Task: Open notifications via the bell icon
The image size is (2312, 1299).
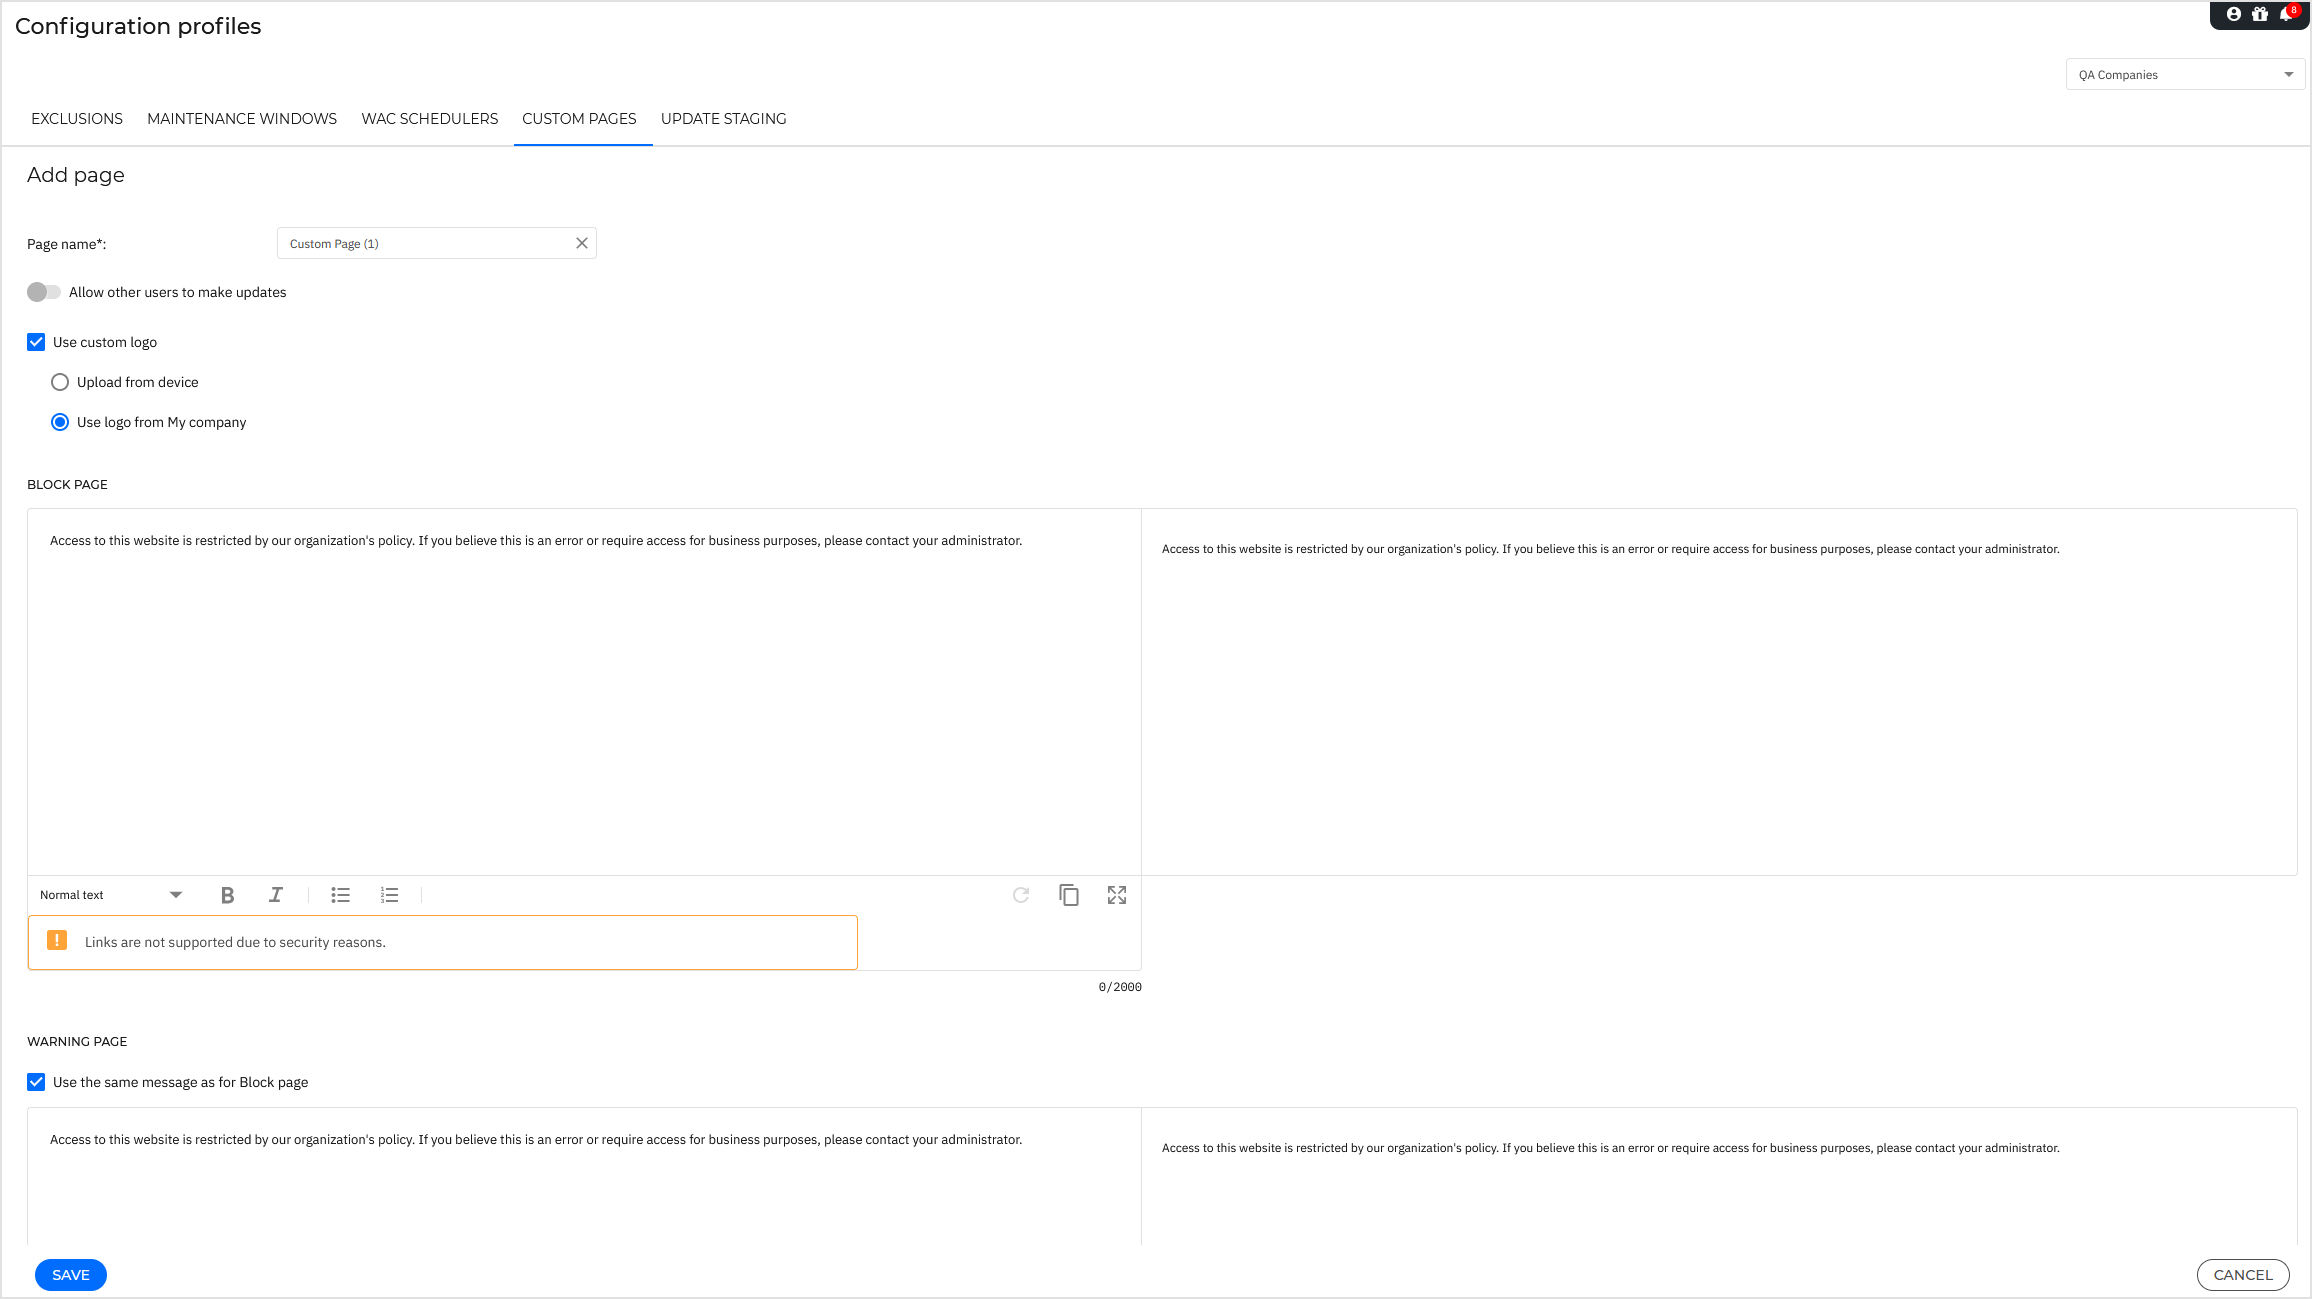Action: click(2285, 14)
